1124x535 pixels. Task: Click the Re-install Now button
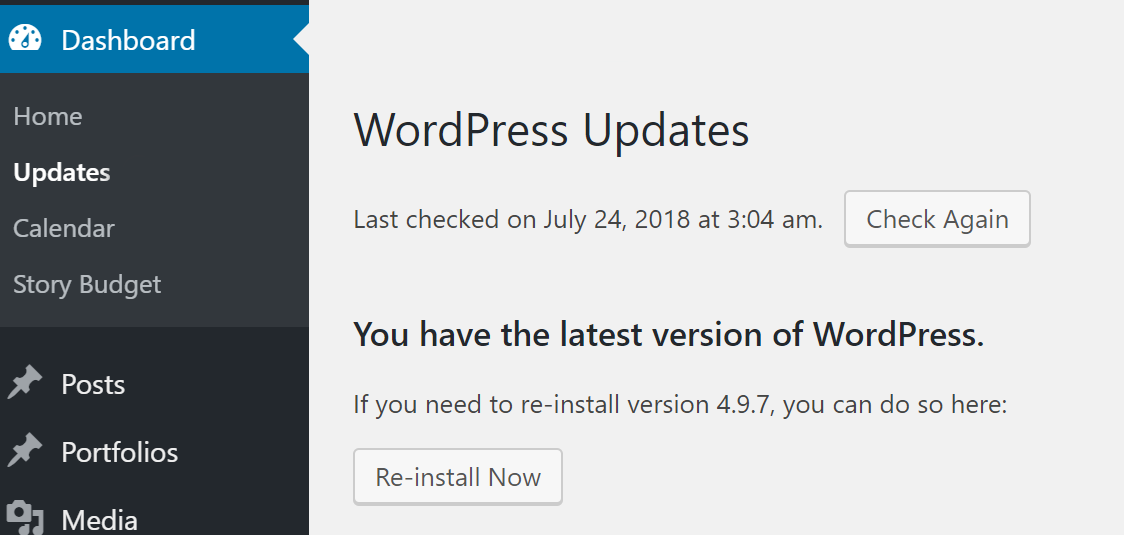tap(458, 477)
